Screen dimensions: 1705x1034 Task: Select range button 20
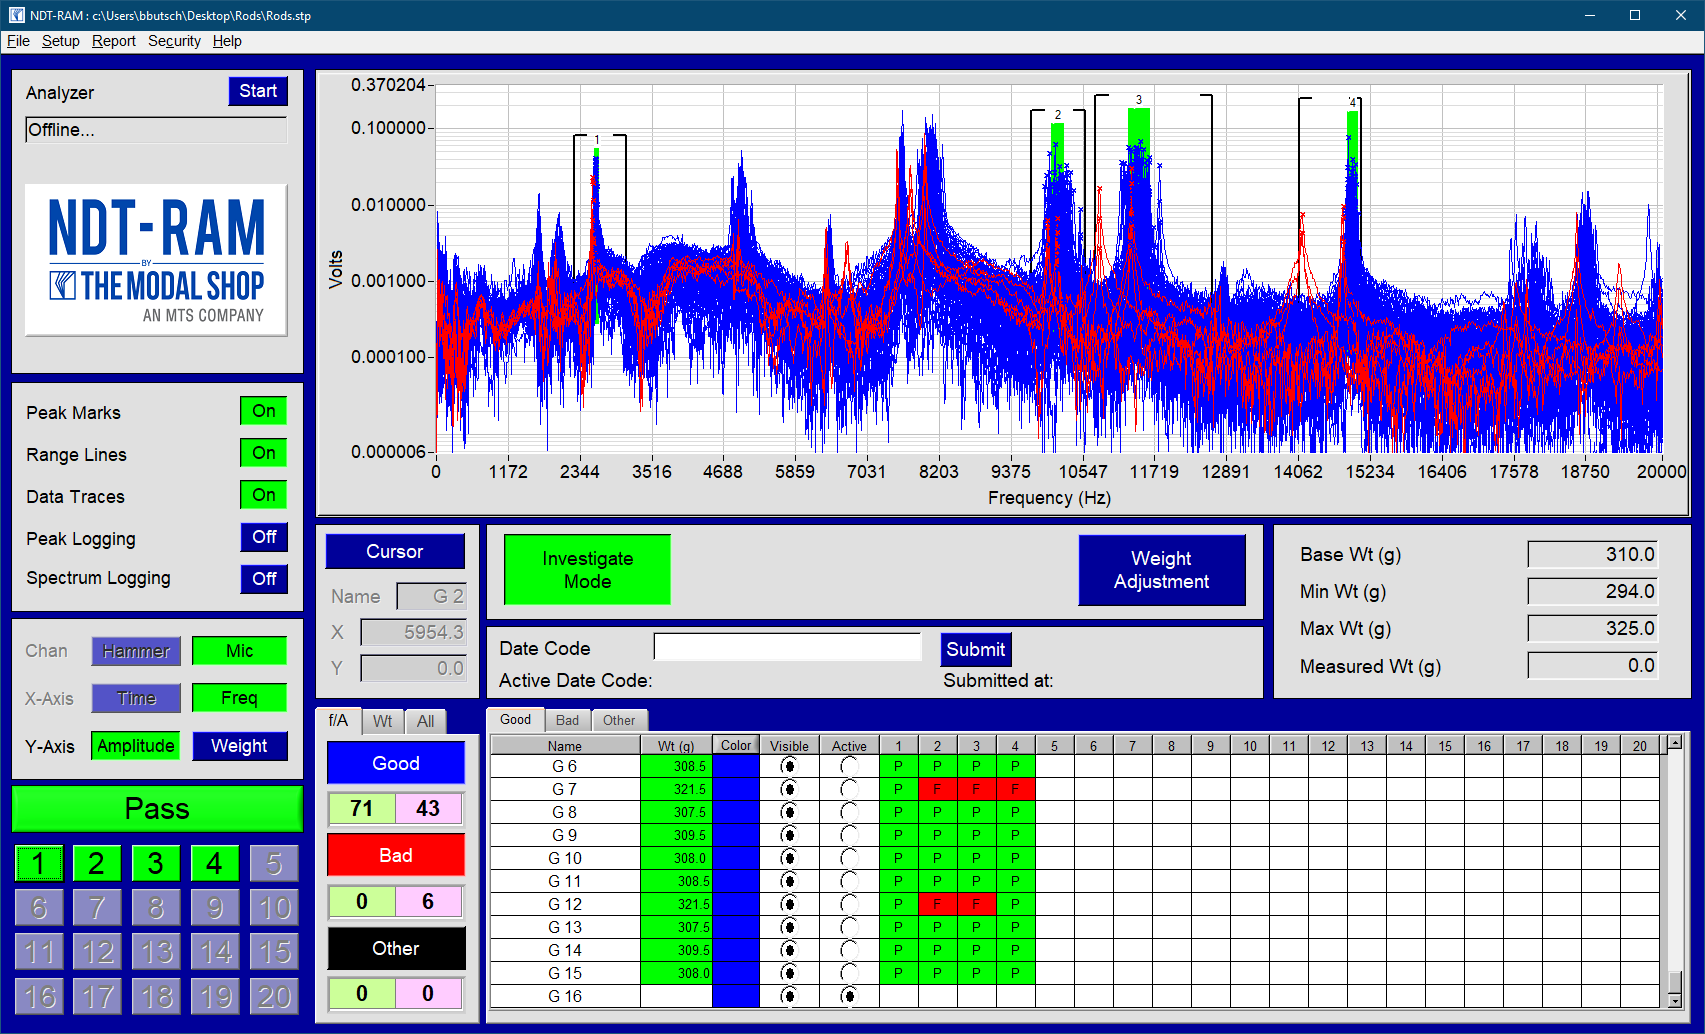coord(274,996)
